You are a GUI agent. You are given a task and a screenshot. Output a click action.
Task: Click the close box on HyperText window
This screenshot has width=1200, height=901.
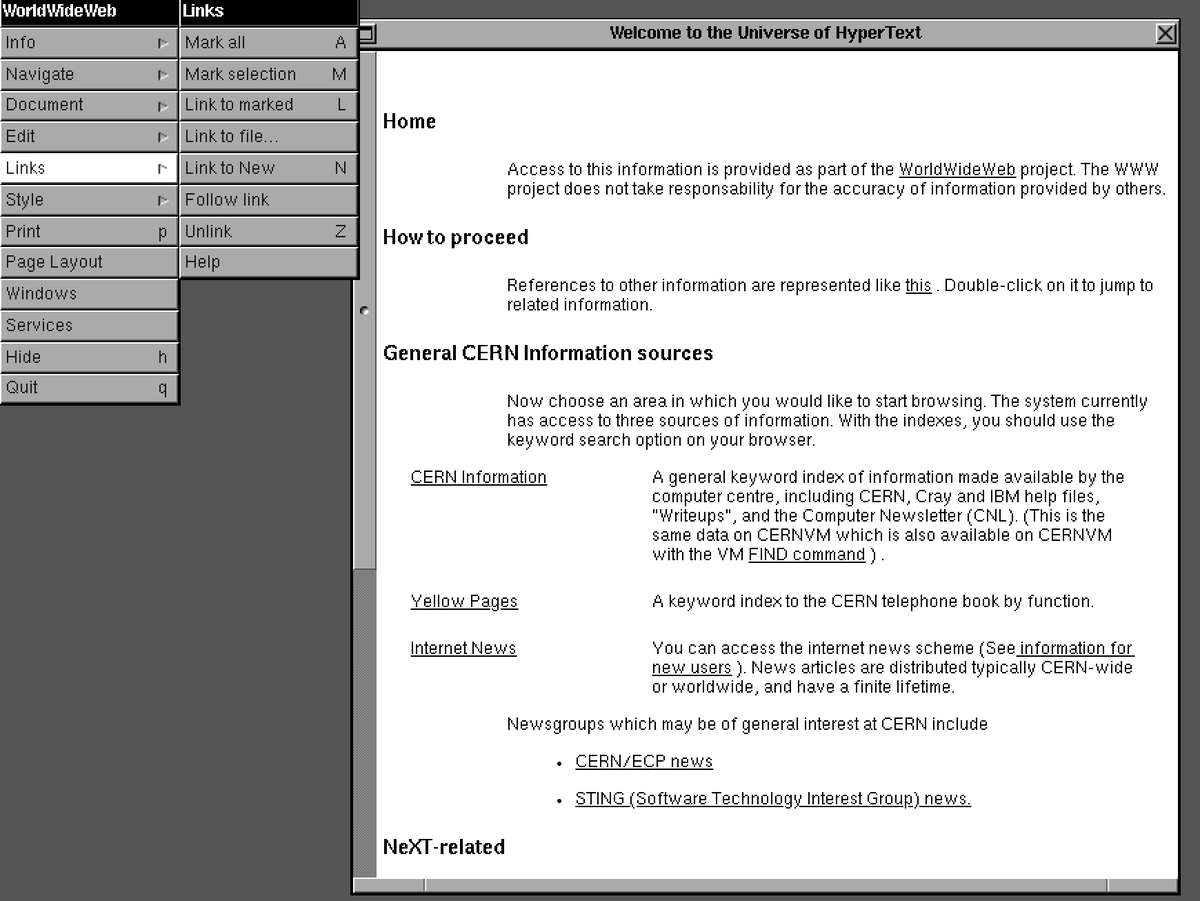click(1166, 34)
